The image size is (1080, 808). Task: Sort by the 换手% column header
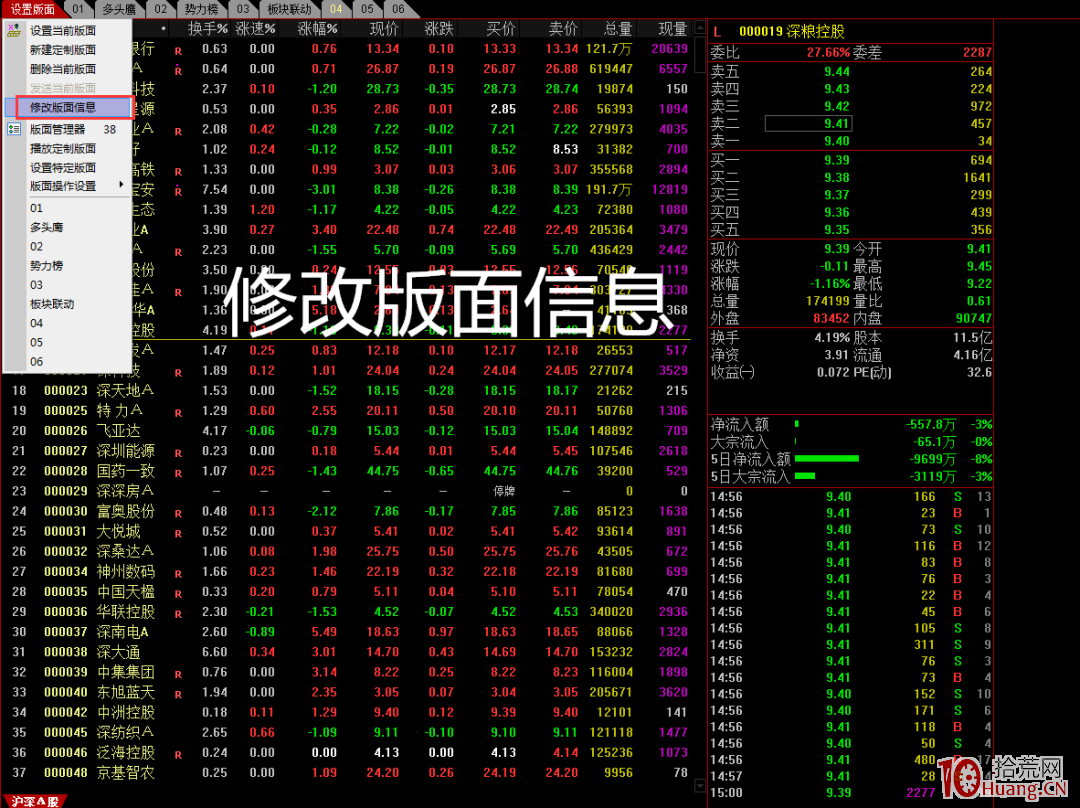208,29
